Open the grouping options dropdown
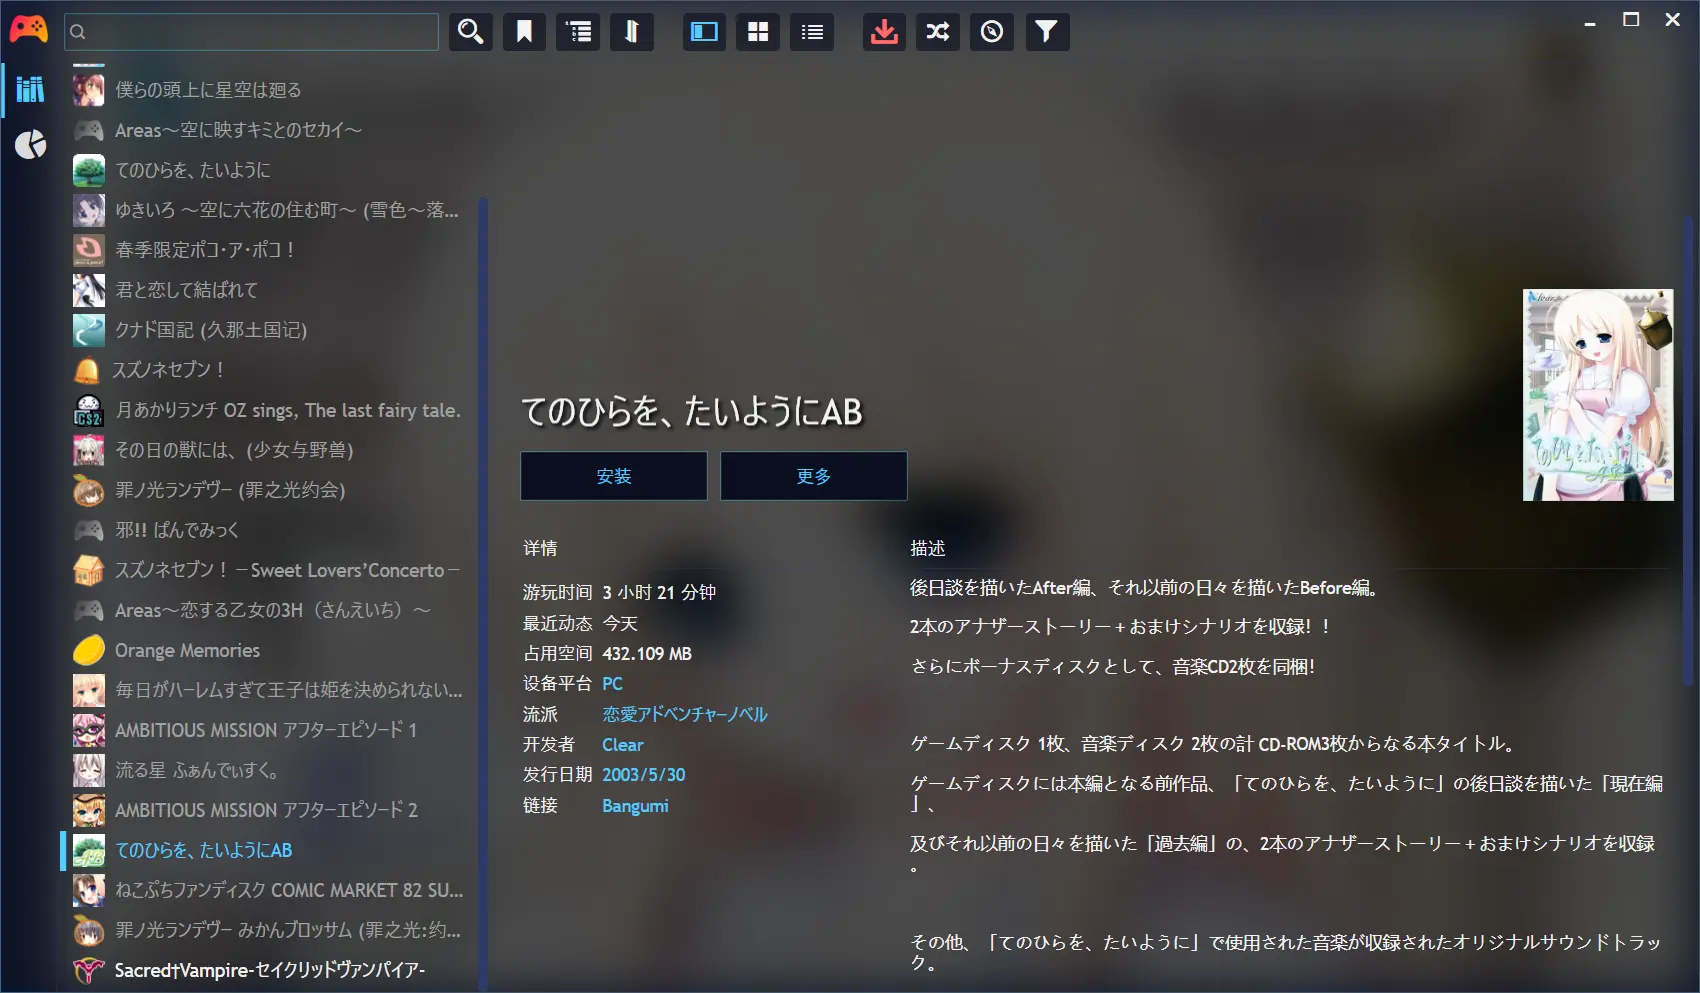The height and width of the screenshot is (993, 1700). pyautogui.click(x=578, y=32)
